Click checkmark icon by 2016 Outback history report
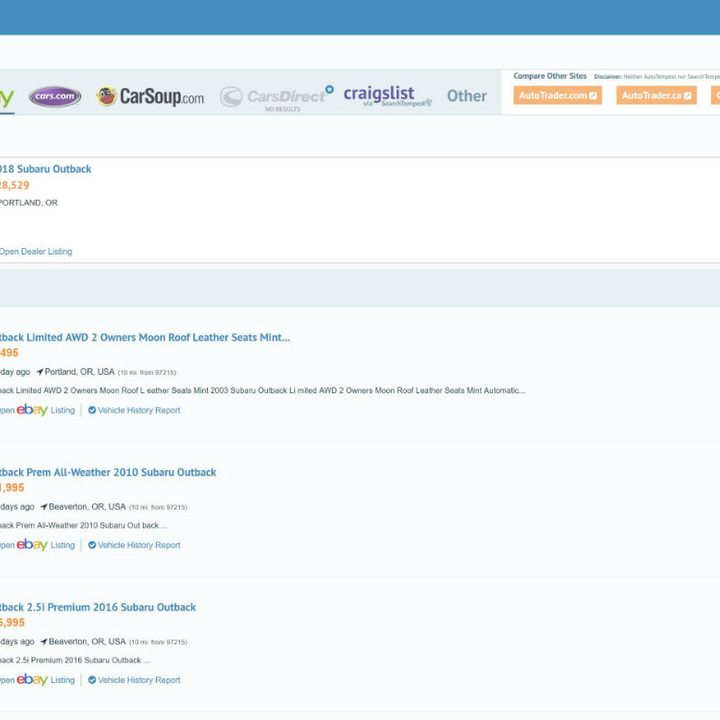Image resolution: width=720 pixels, height=720 pixels. click(92, 680)
